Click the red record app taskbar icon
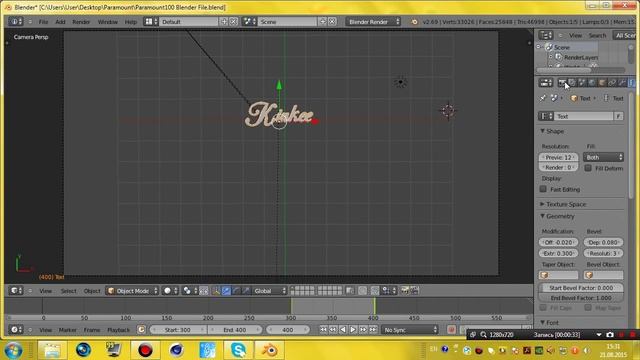Viewport: 640px width, 360px height. pos(145,350)
